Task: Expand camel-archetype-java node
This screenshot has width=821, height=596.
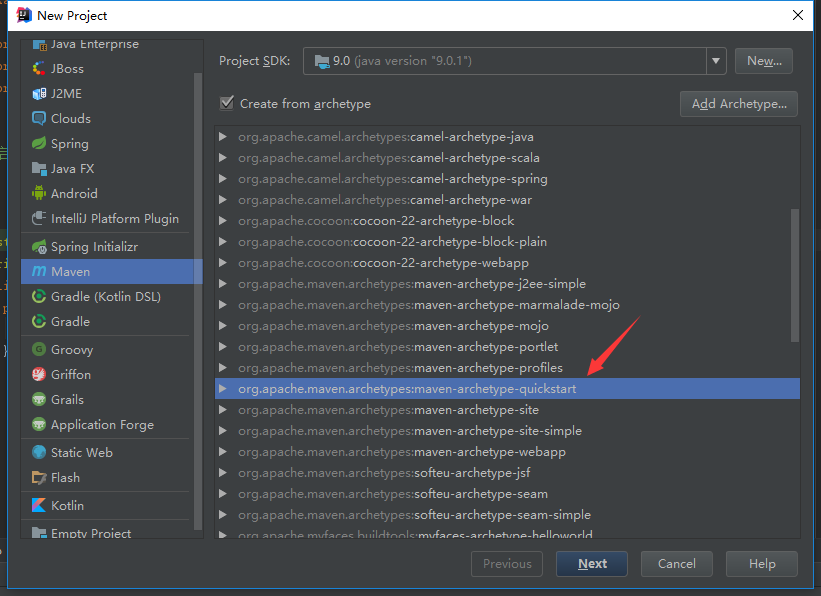Action: click(223, 137)
